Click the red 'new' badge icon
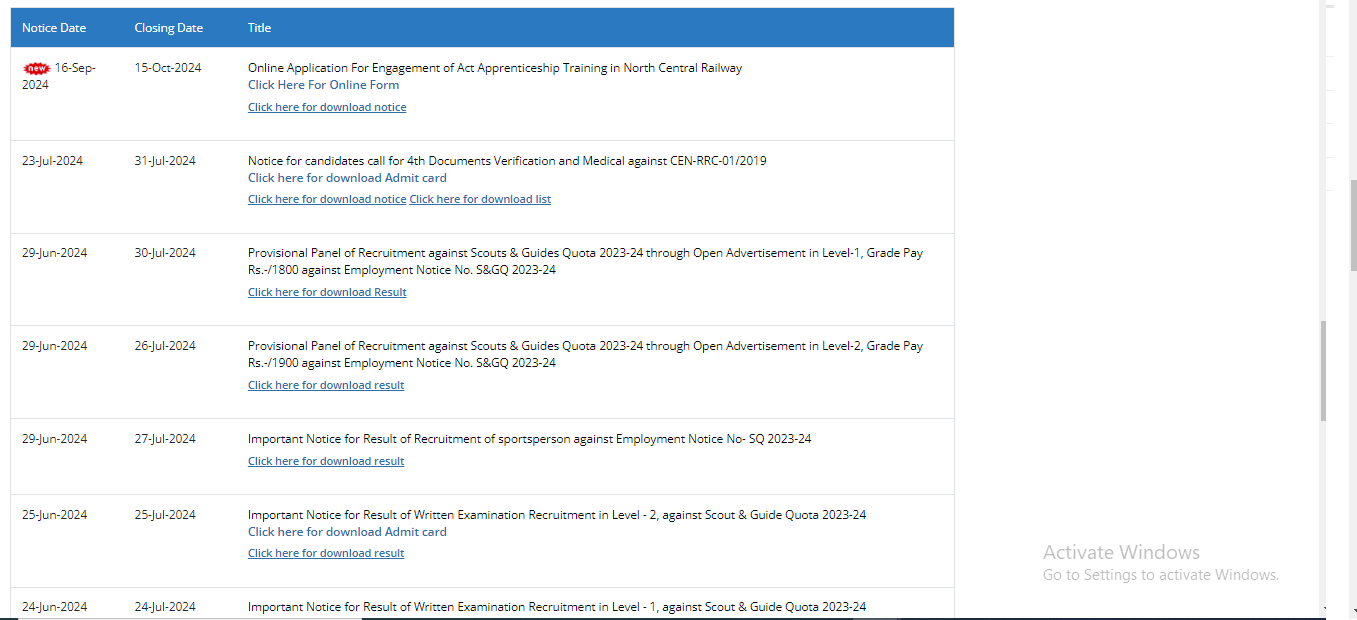Image resolution: width=1357 pixels, height=620 pixels. (x=37, y=68)
